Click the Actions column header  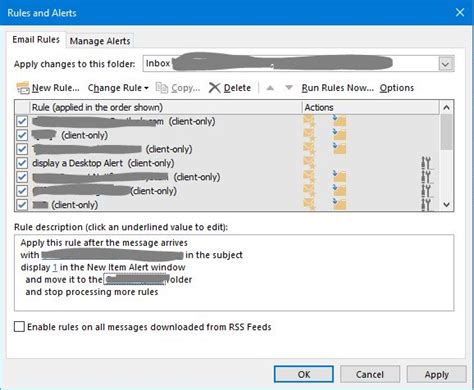pos(371,107)
